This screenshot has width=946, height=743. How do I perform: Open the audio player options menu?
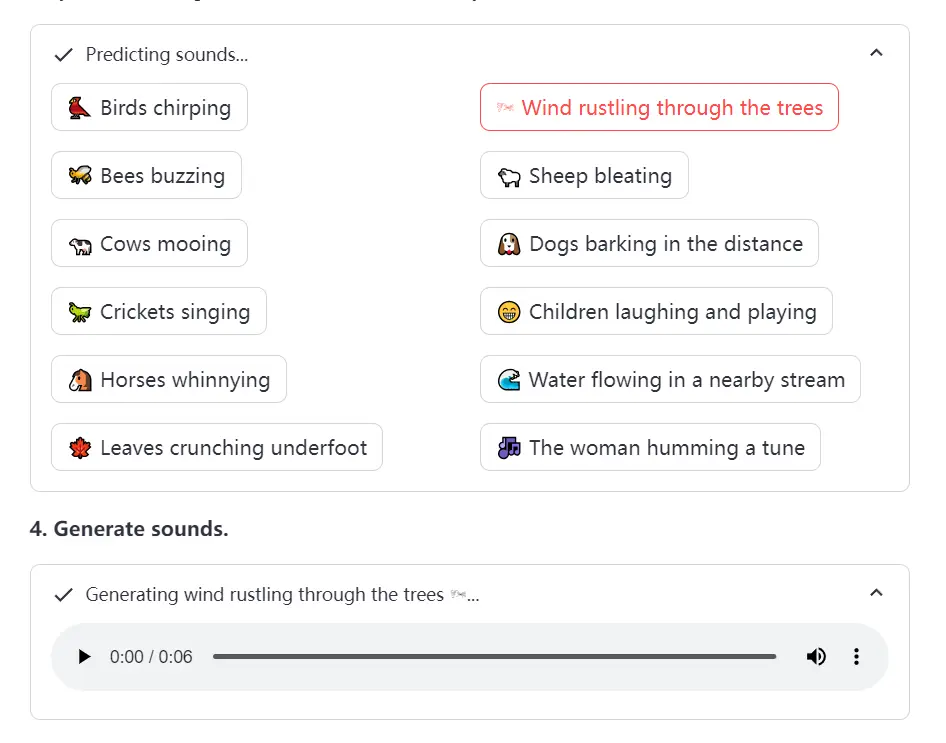coord(857,656)
